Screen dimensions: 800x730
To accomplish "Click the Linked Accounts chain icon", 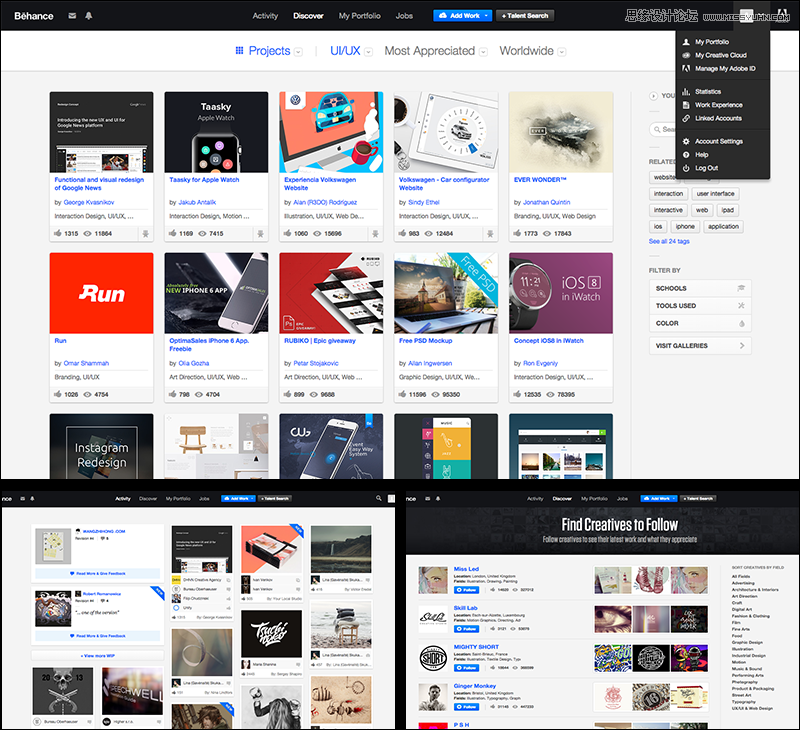I will pyautogui.click(x=686, y=118).
